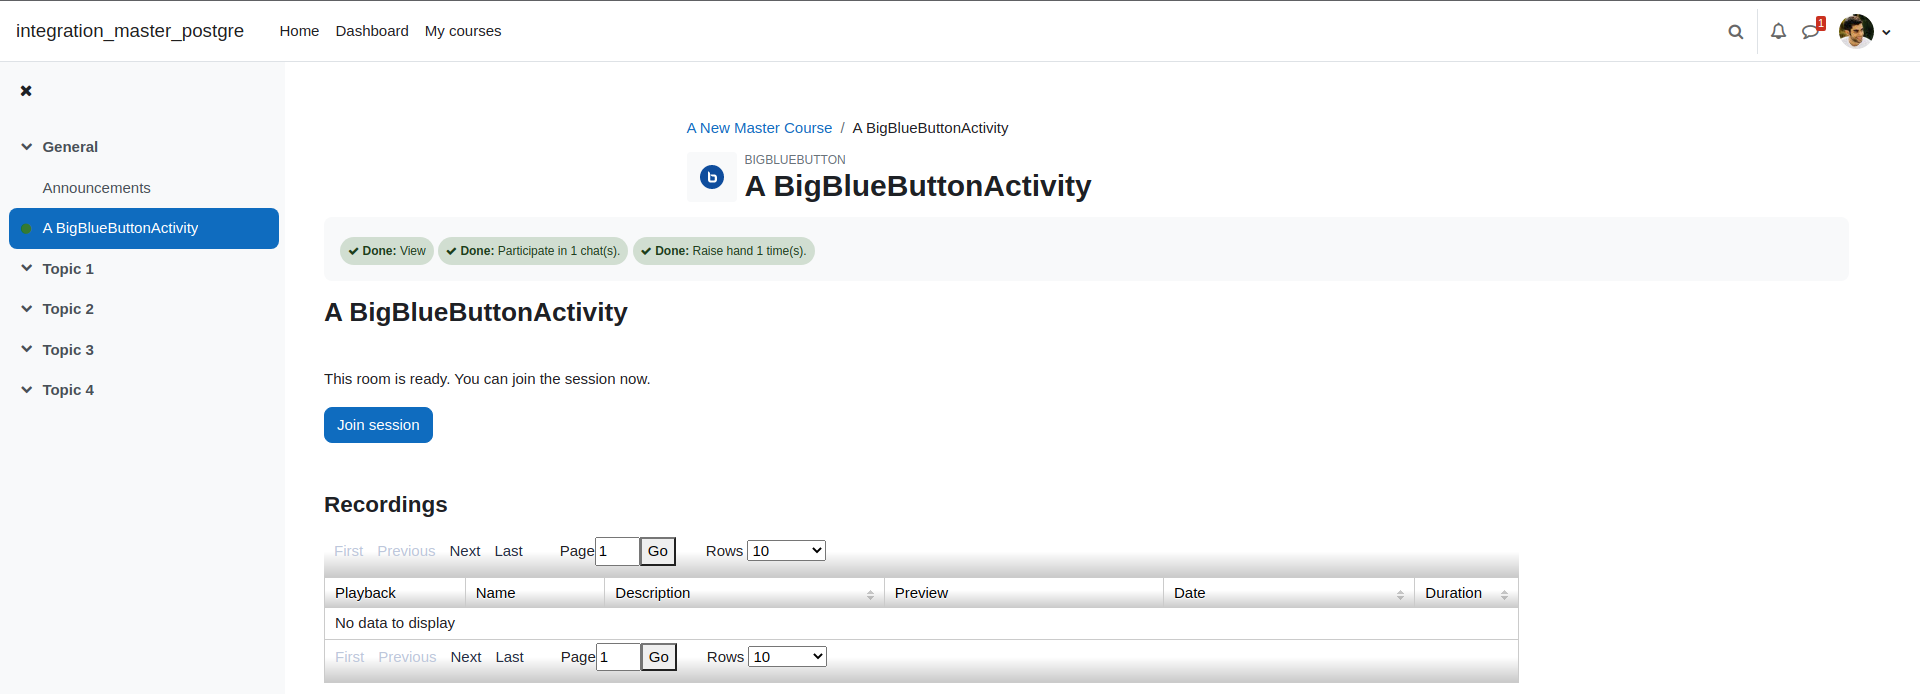This screenshot has height=694, width=1920.
Task: Click the Raise hand 1 time(s) badge
Action: point(724,251)
